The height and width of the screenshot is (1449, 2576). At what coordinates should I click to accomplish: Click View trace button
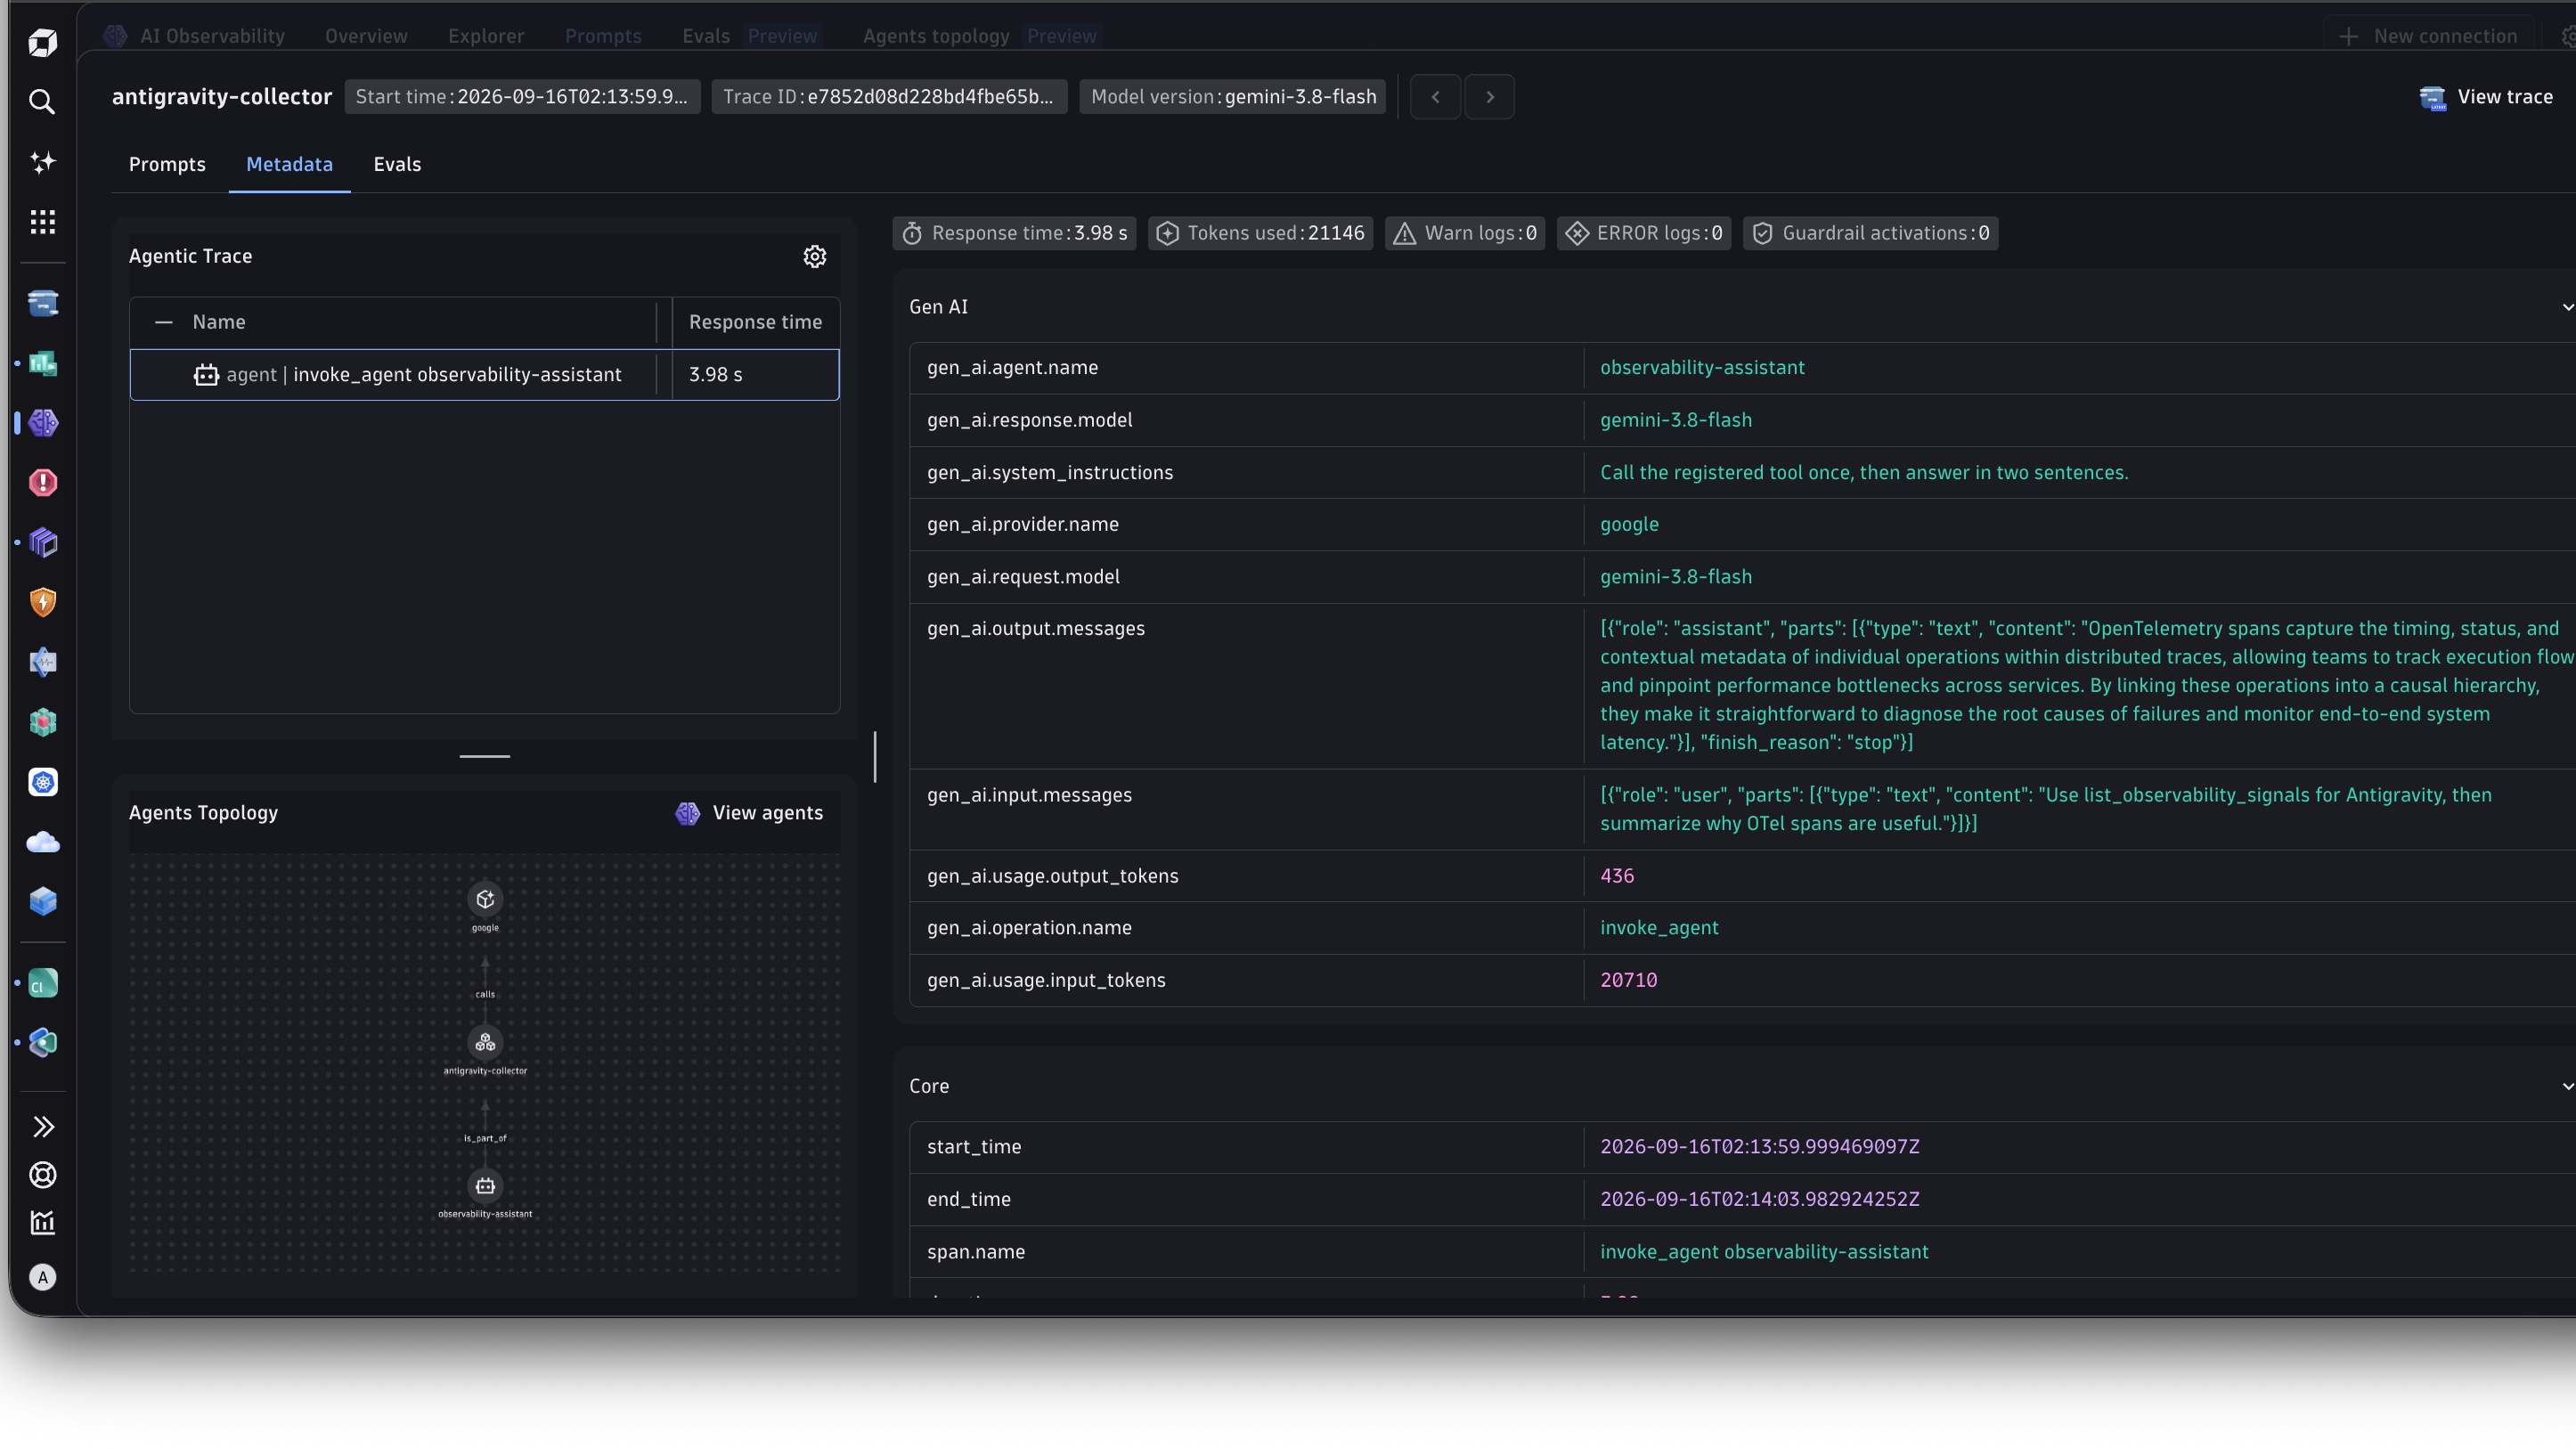(x=2486, y=97)
